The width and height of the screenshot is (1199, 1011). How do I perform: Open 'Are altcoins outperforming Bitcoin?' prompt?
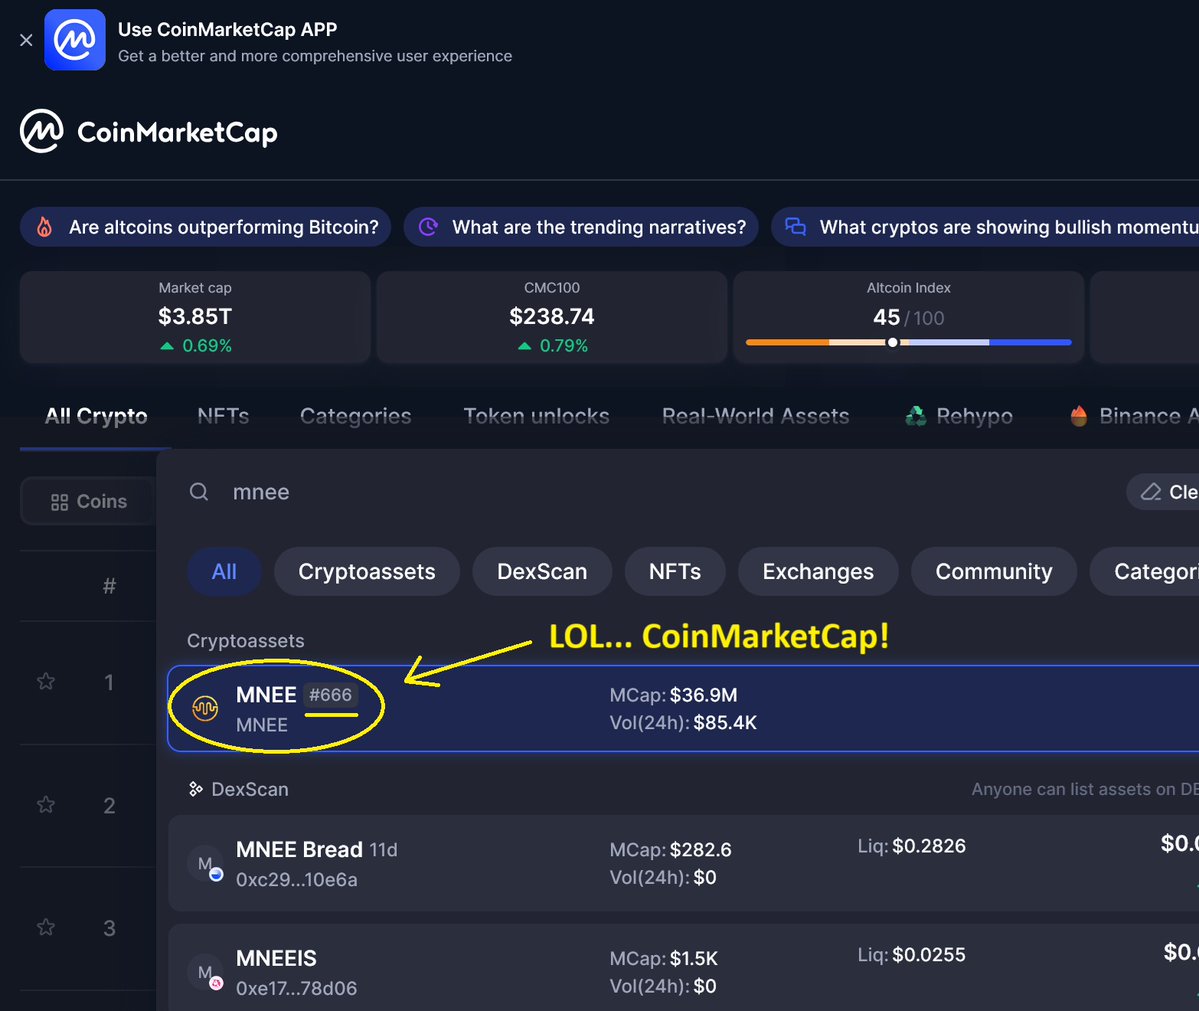[x=206, y=227]
